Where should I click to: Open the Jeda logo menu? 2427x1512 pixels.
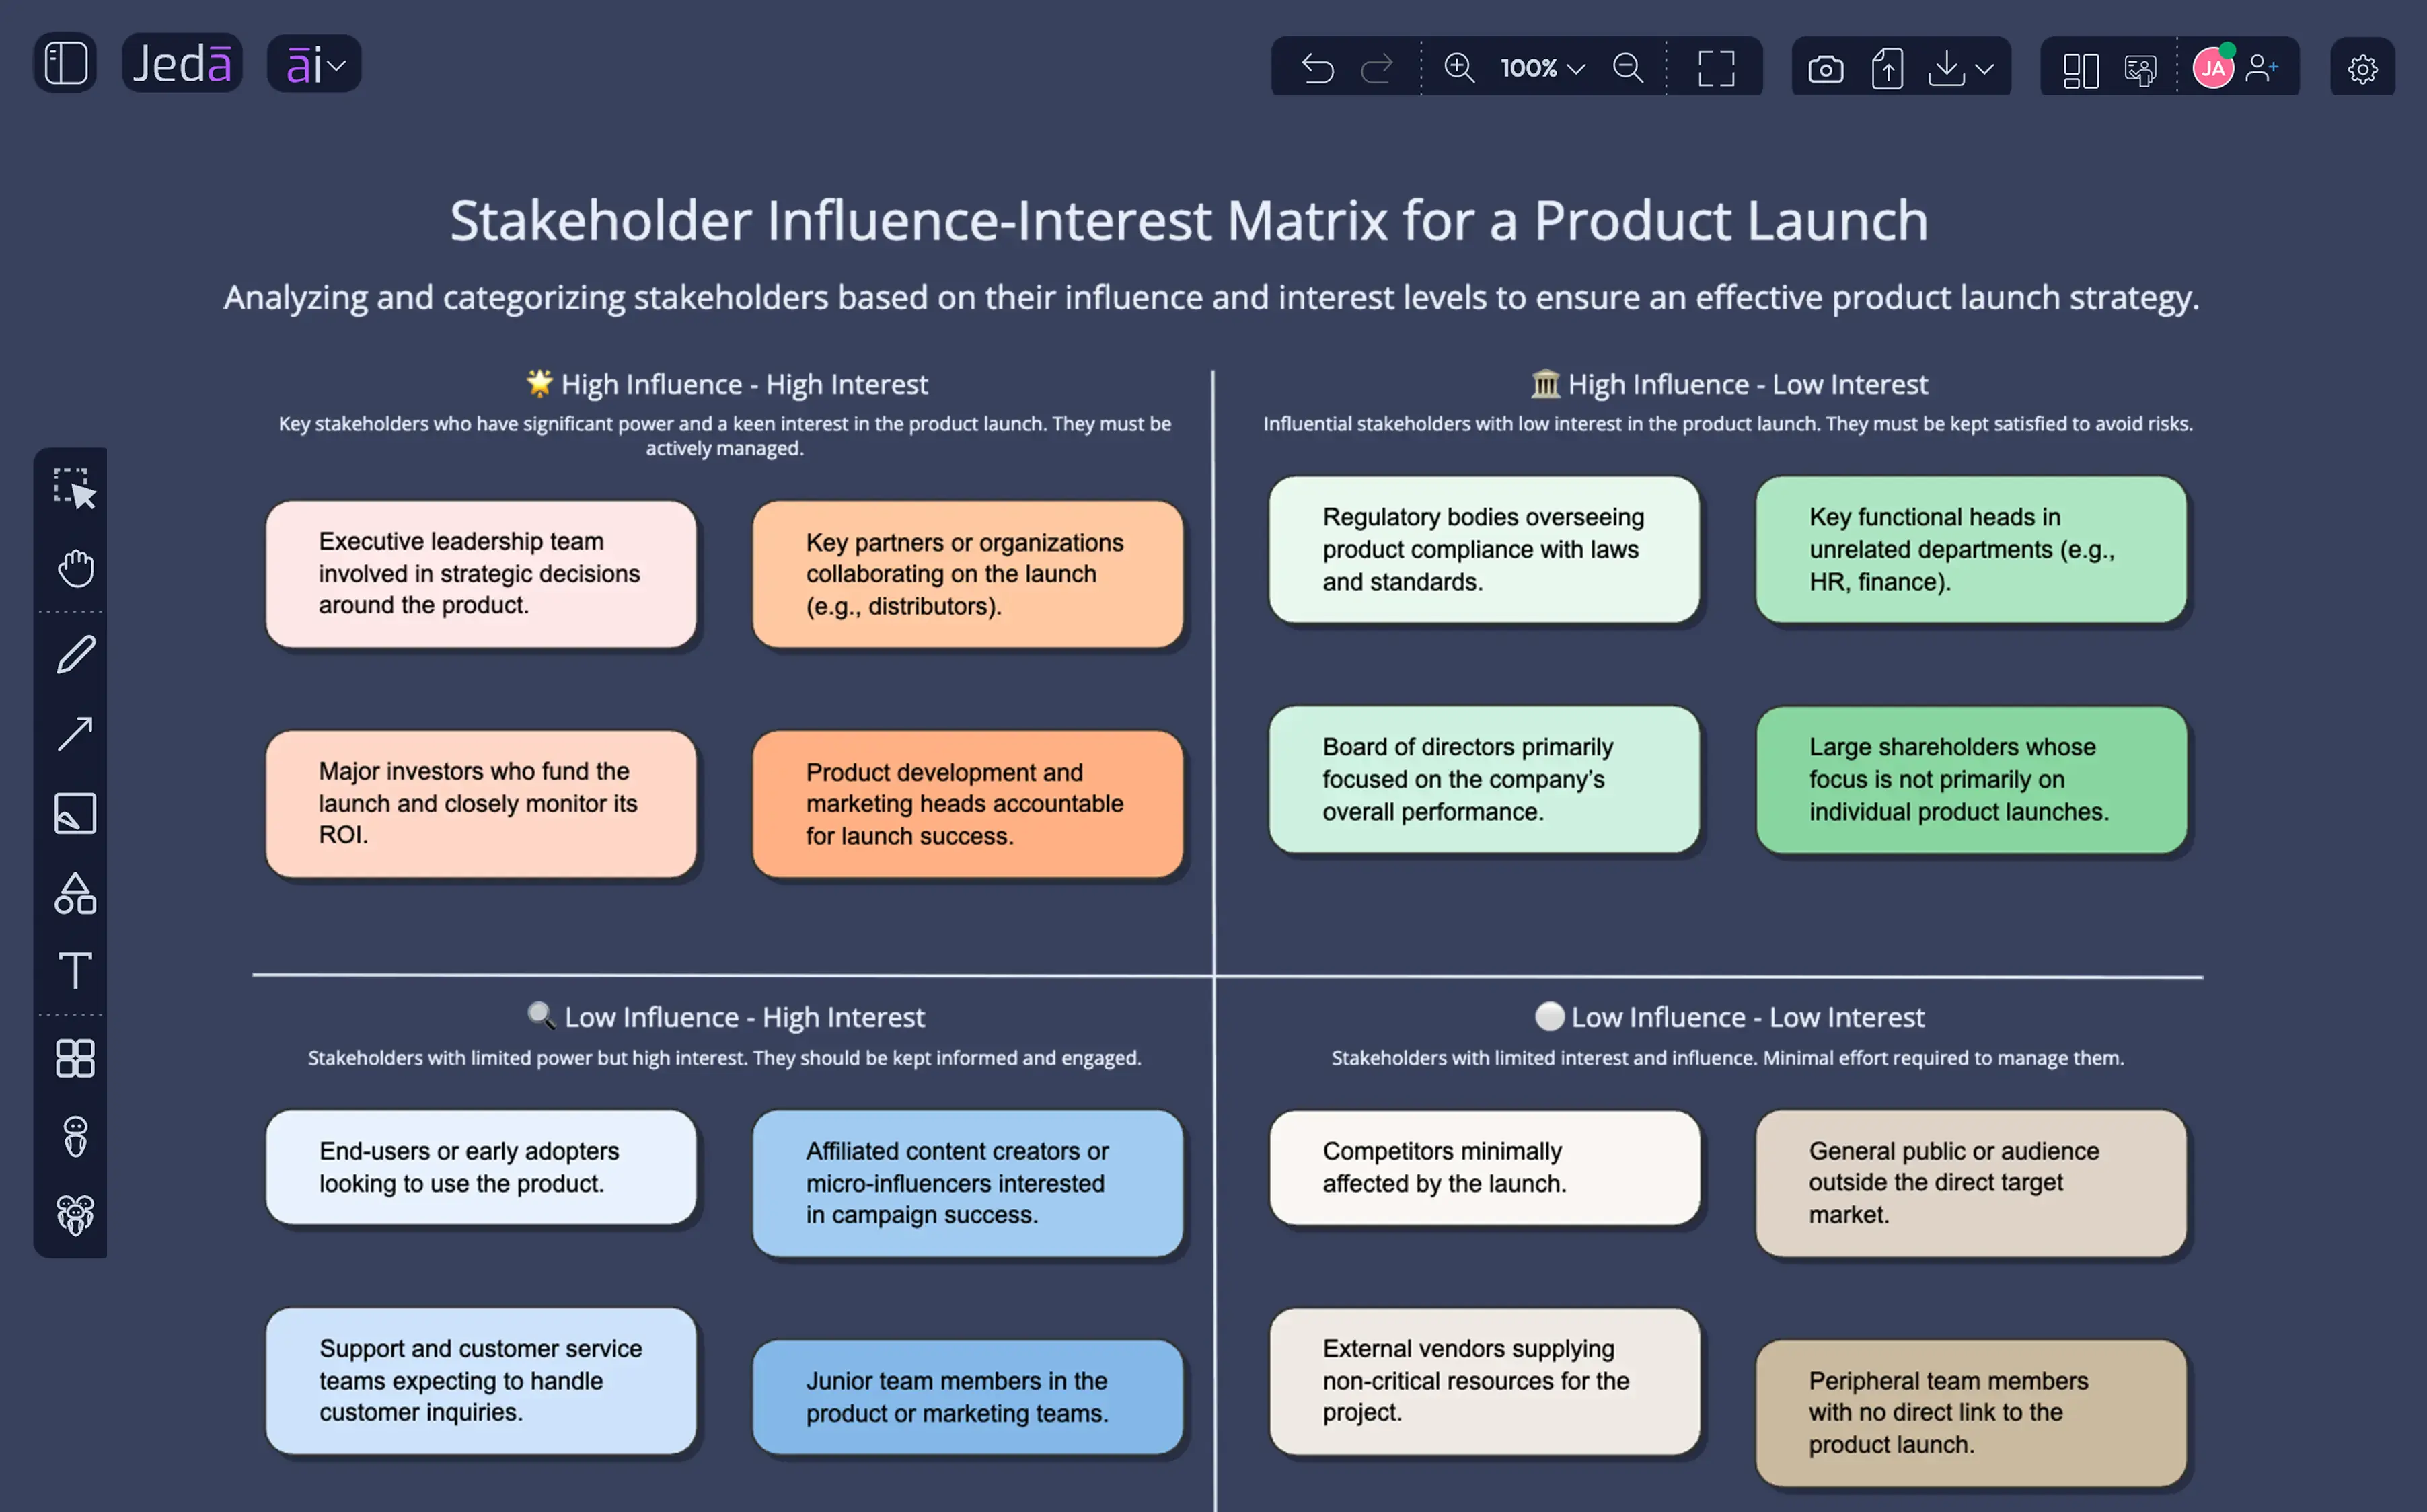pyautogui.click(x=182, y=64)
